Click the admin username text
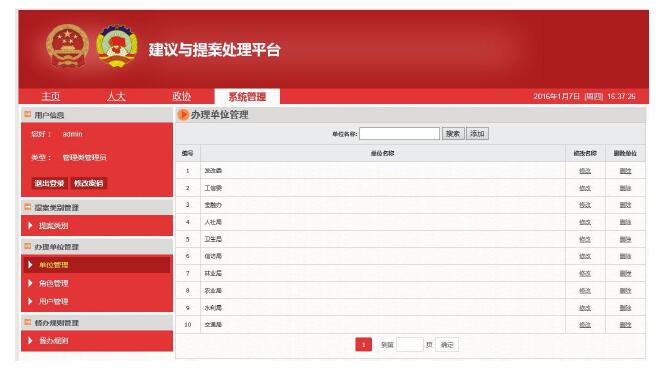Viewport: 671px width, 373px height. point(72,134)
